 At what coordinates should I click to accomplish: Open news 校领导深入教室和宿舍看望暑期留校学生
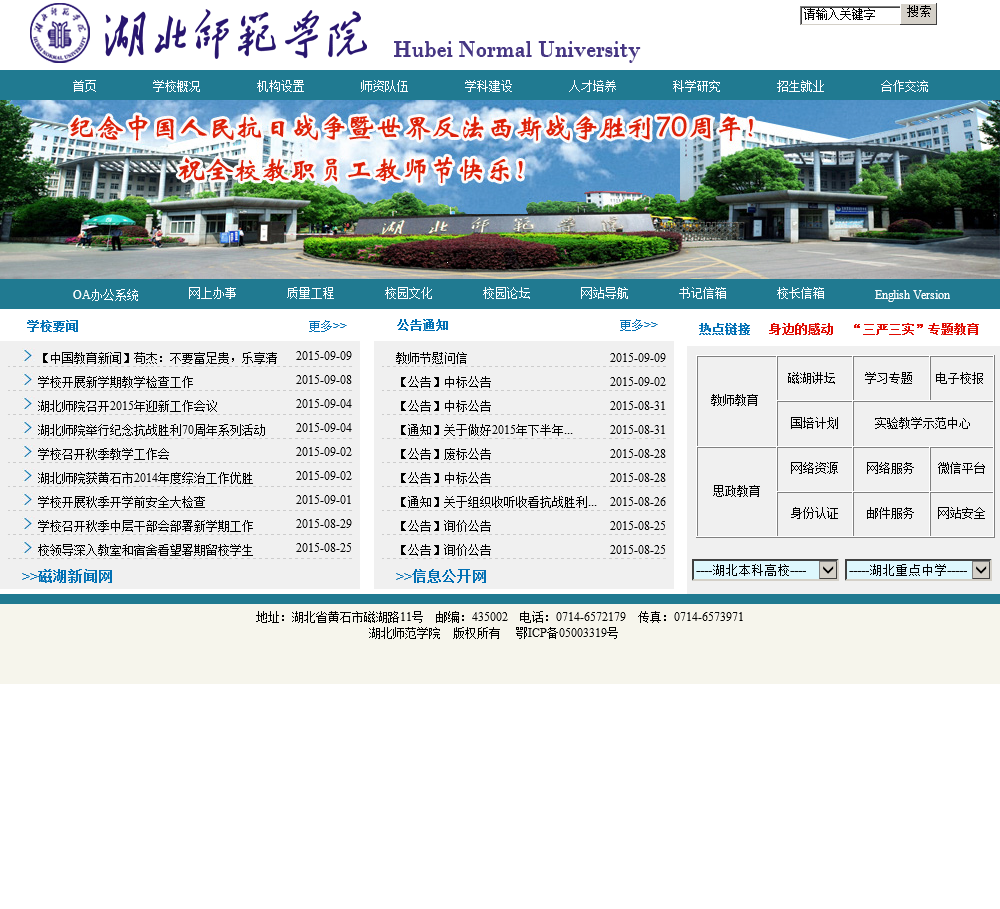coord(145,550)
